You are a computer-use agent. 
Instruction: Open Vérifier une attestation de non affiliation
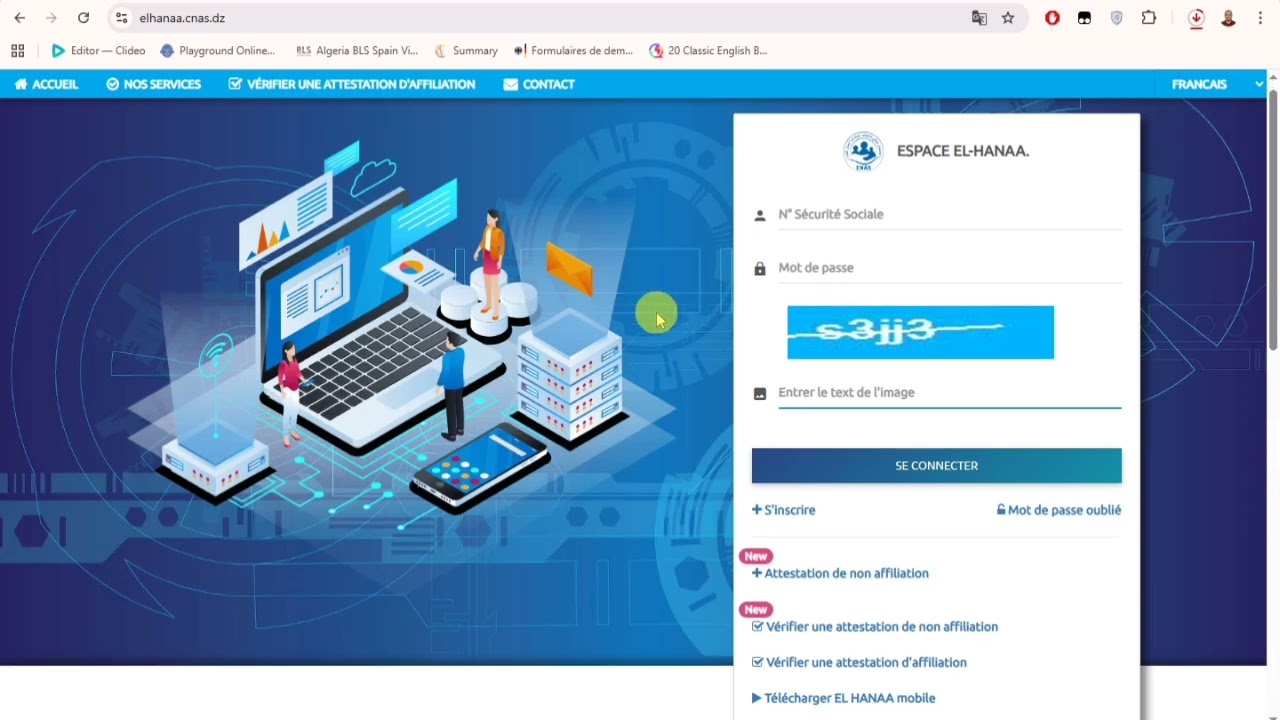[875, 627]
